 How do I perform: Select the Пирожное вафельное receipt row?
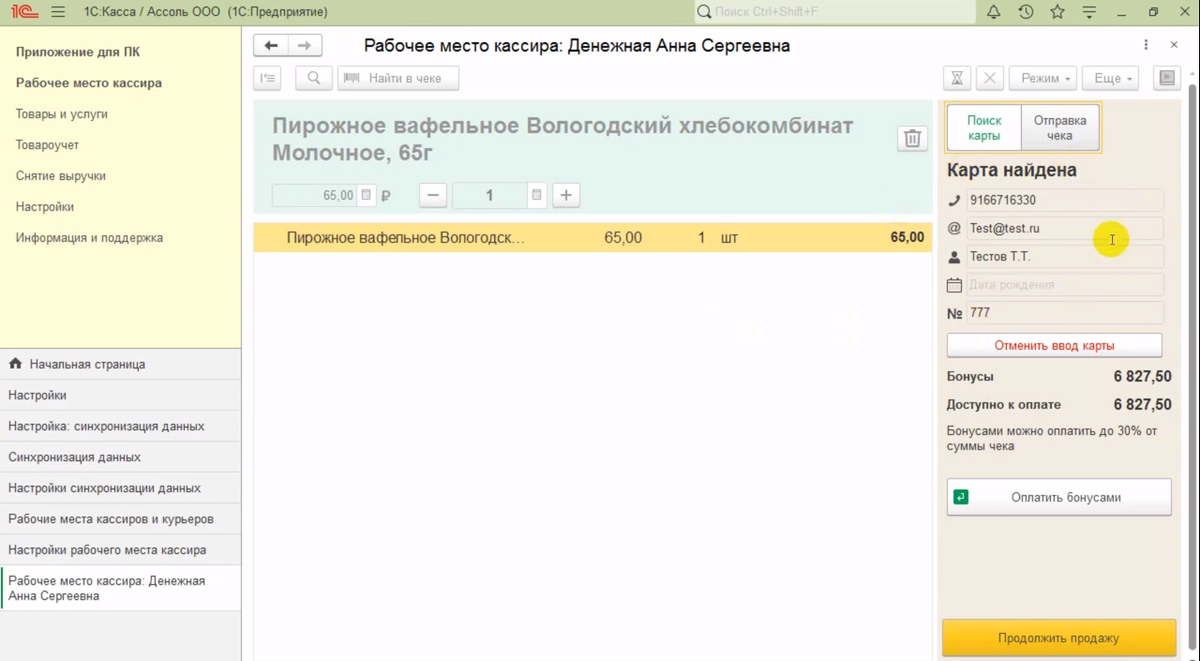[593, 238]
